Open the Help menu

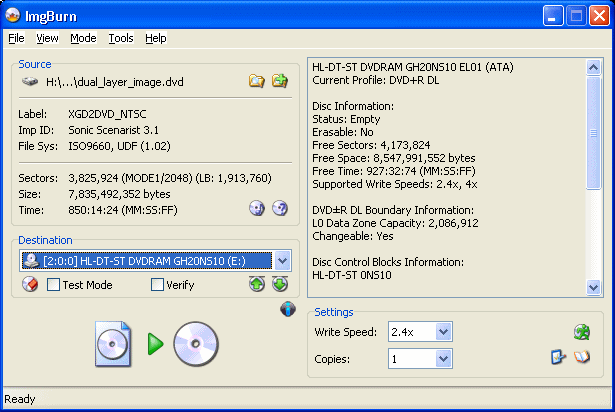[156, 38]
